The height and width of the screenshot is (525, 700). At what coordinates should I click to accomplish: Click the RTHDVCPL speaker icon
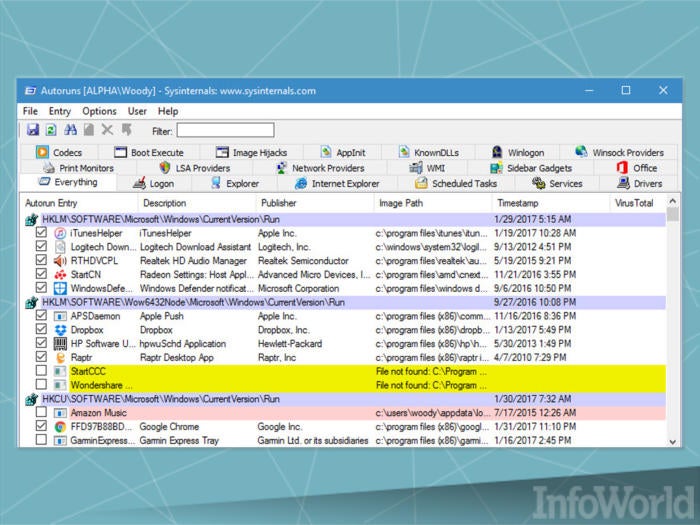60,261
